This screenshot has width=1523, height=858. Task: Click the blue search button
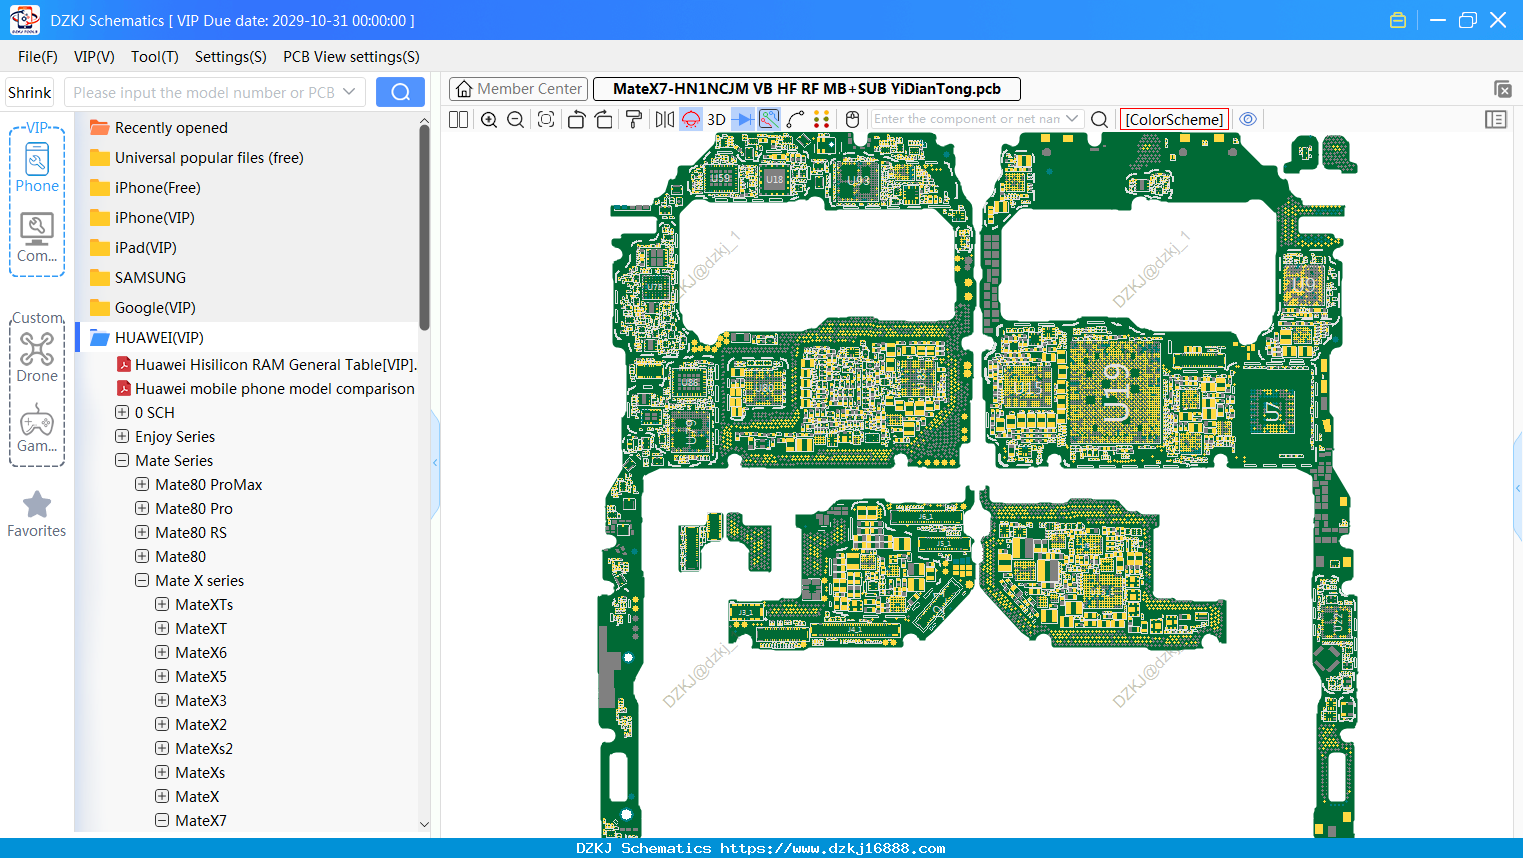coord(400,92)
